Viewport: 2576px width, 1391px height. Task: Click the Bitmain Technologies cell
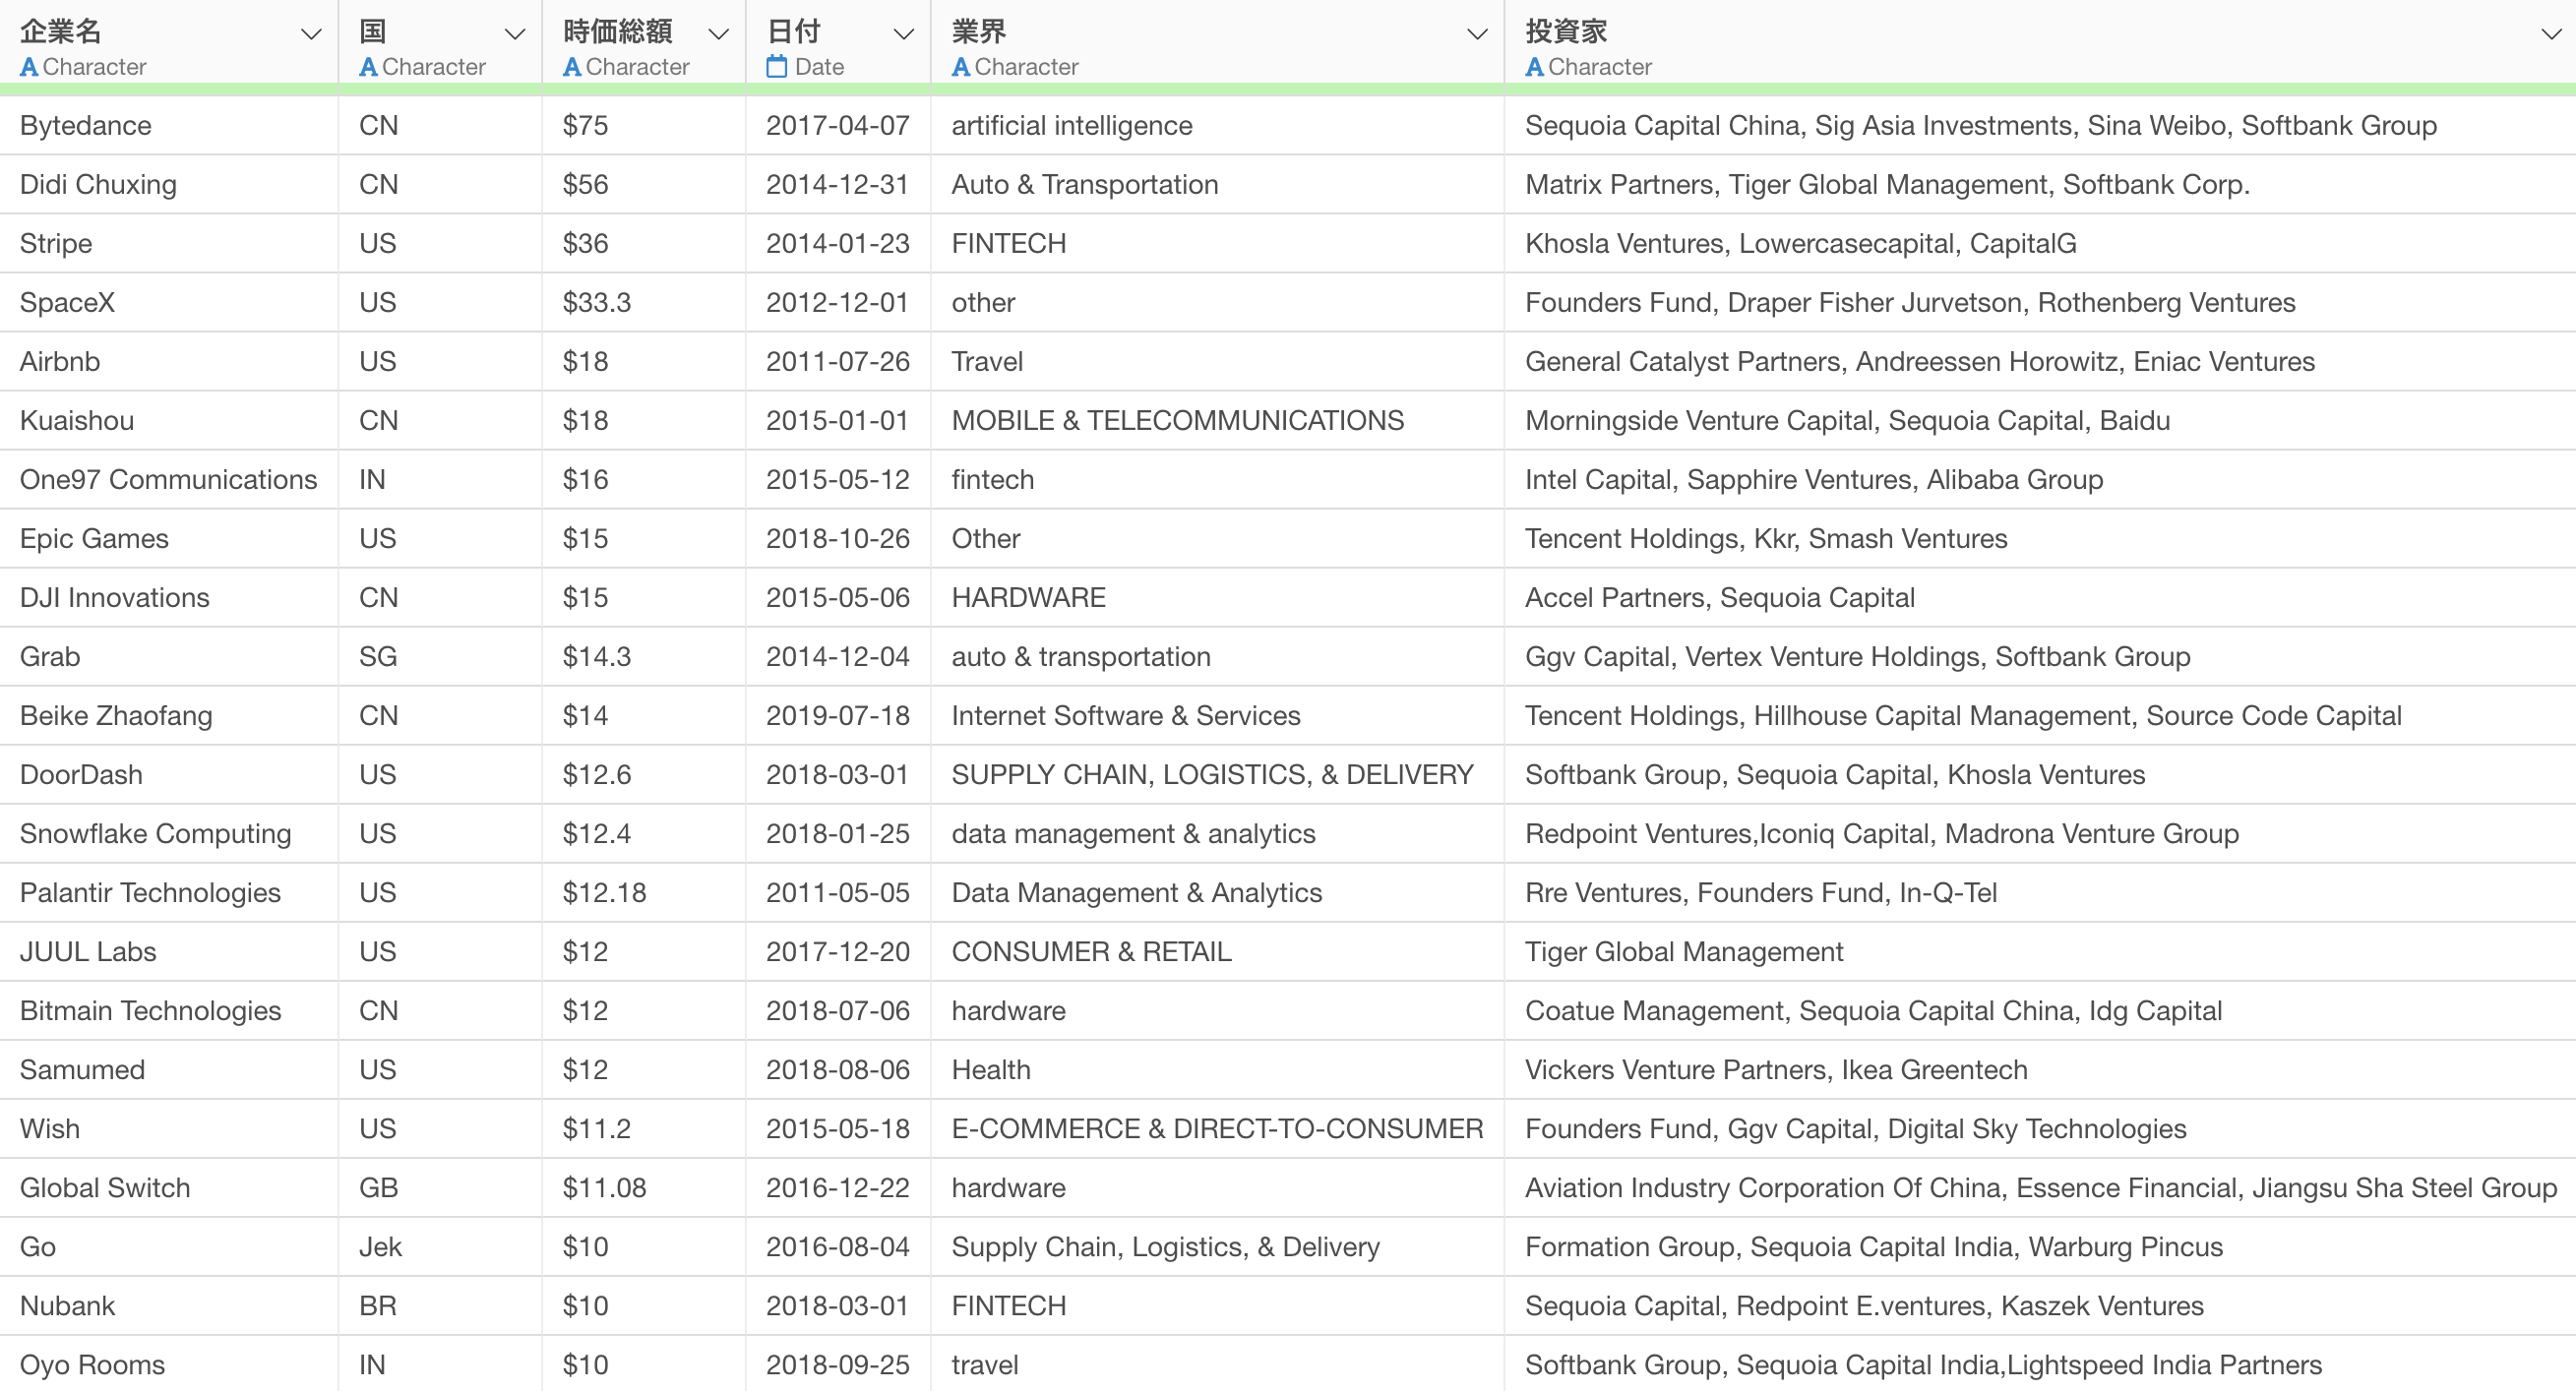169,1010
